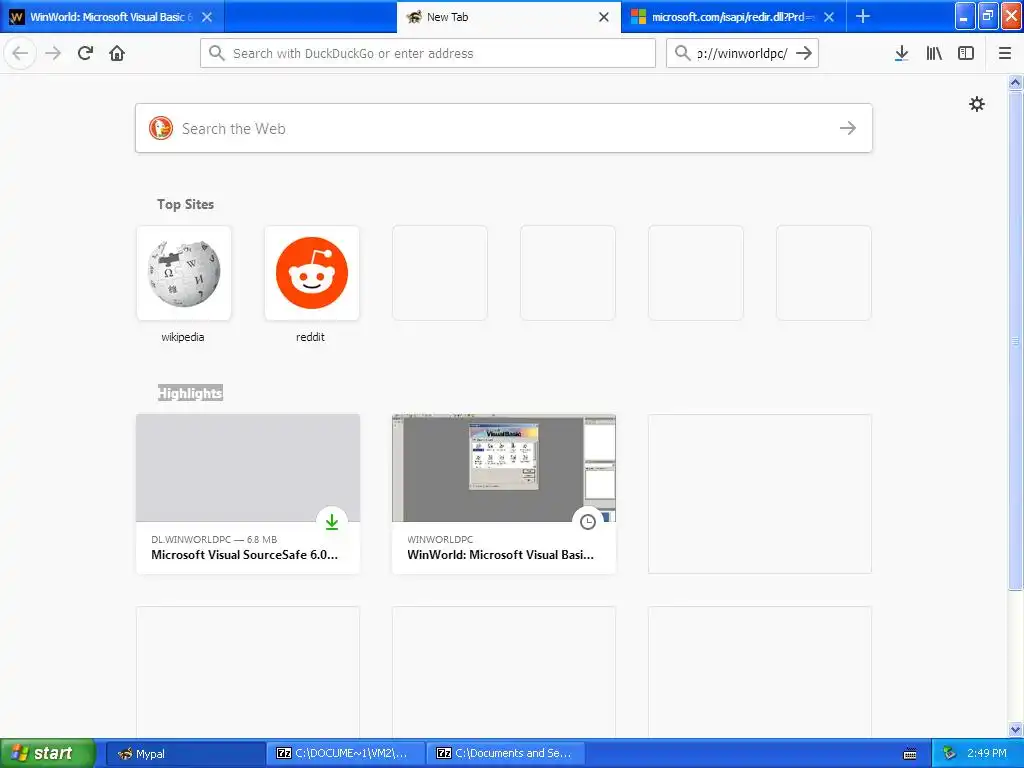Switch to the WinWorld Visual Basic tab
1024x768 pixels.
(x=111, y=17)
